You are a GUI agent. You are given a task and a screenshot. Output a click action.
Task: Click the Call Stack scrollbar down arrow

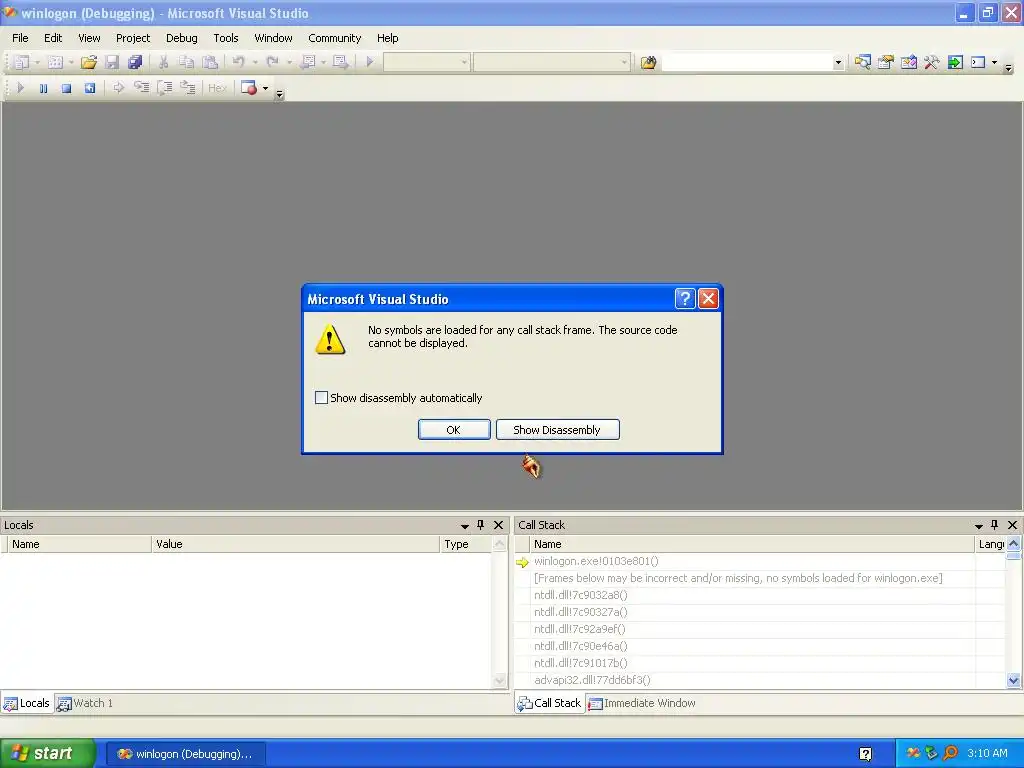pos(1014,680)
